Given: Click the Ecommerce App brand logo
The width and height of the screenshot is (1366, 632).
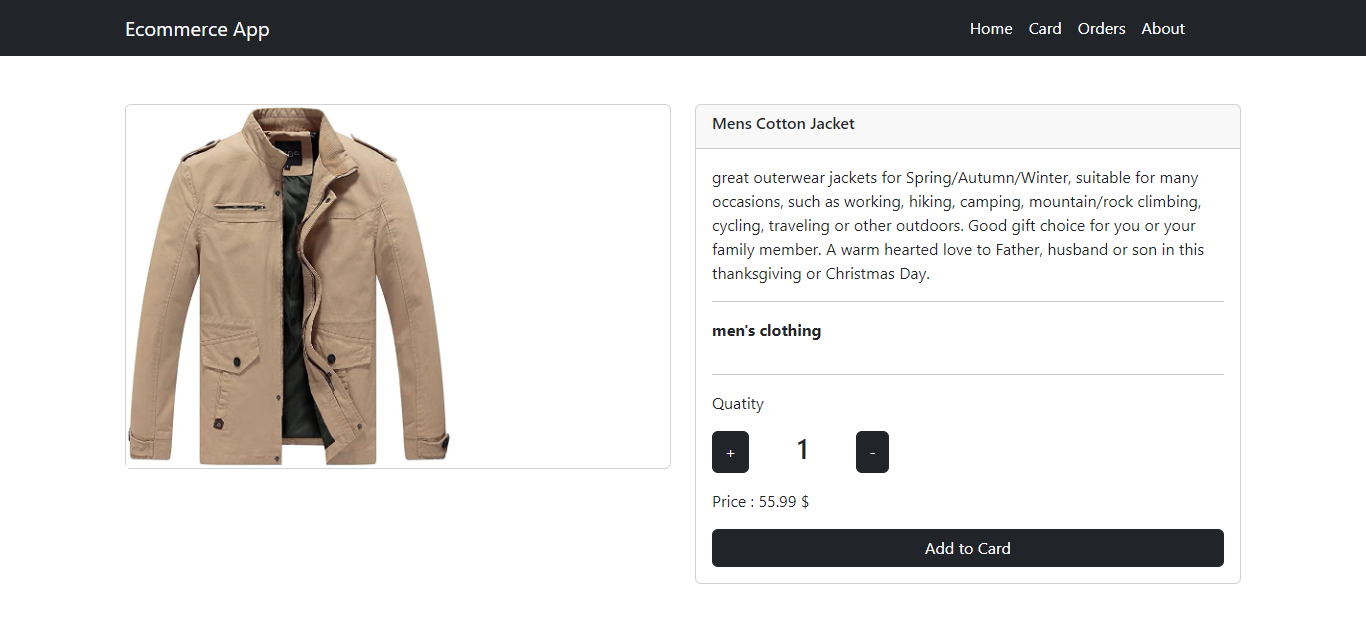Looking at the screenshot, I should coord(197,29).
